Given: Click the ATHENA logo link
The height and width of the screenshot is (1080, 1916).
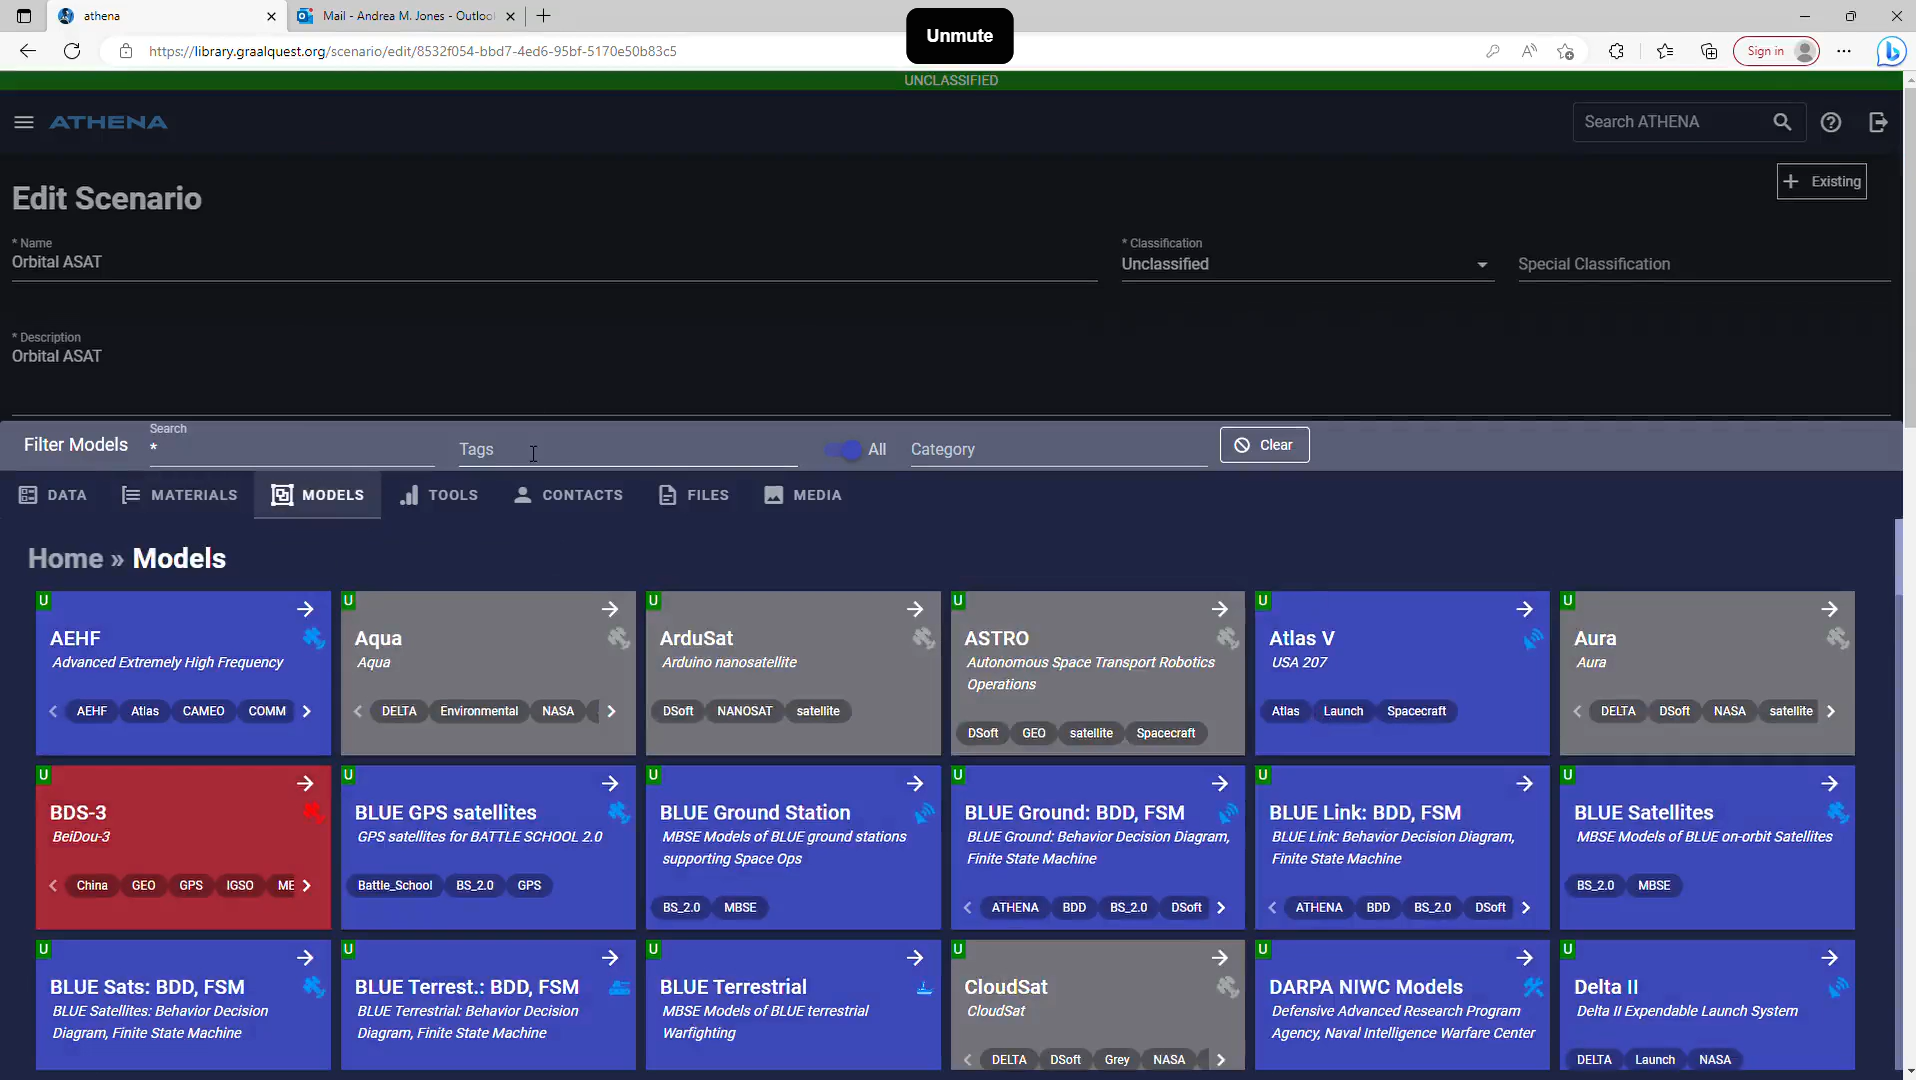Looking at the screenshot, I should pos(108,122).
